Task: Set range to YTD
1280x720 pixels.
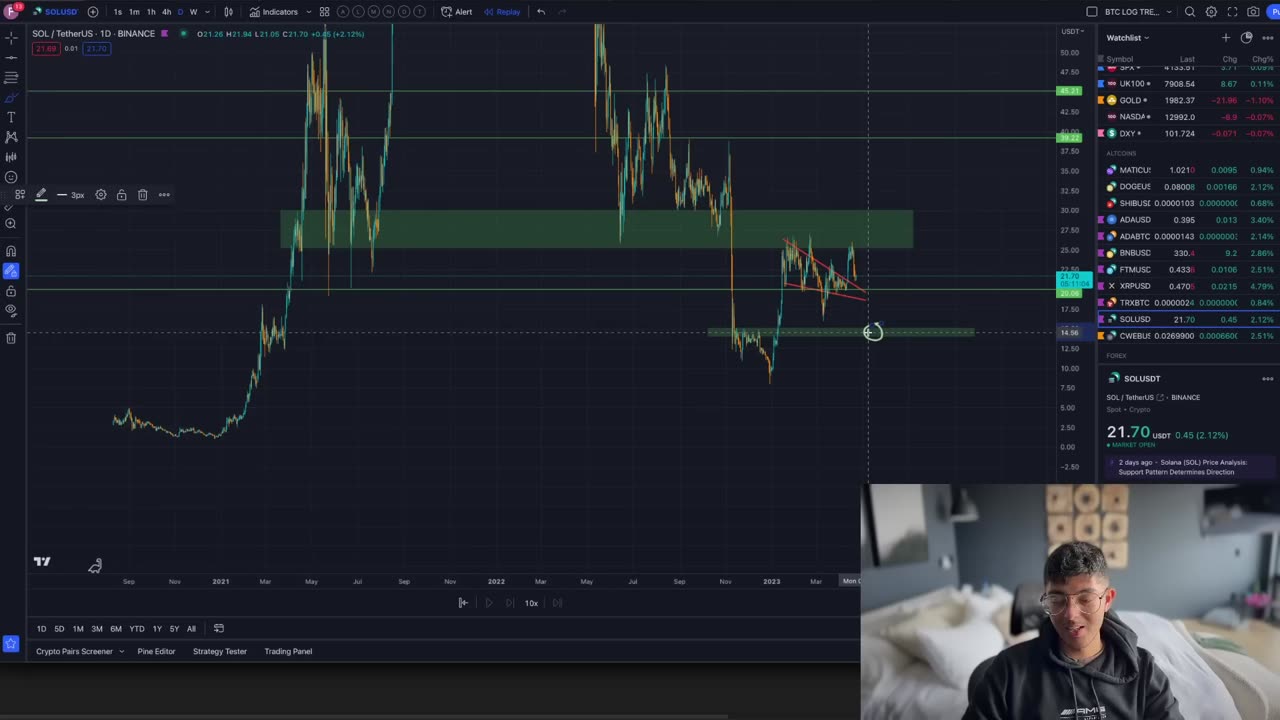Action: [137, 629]
